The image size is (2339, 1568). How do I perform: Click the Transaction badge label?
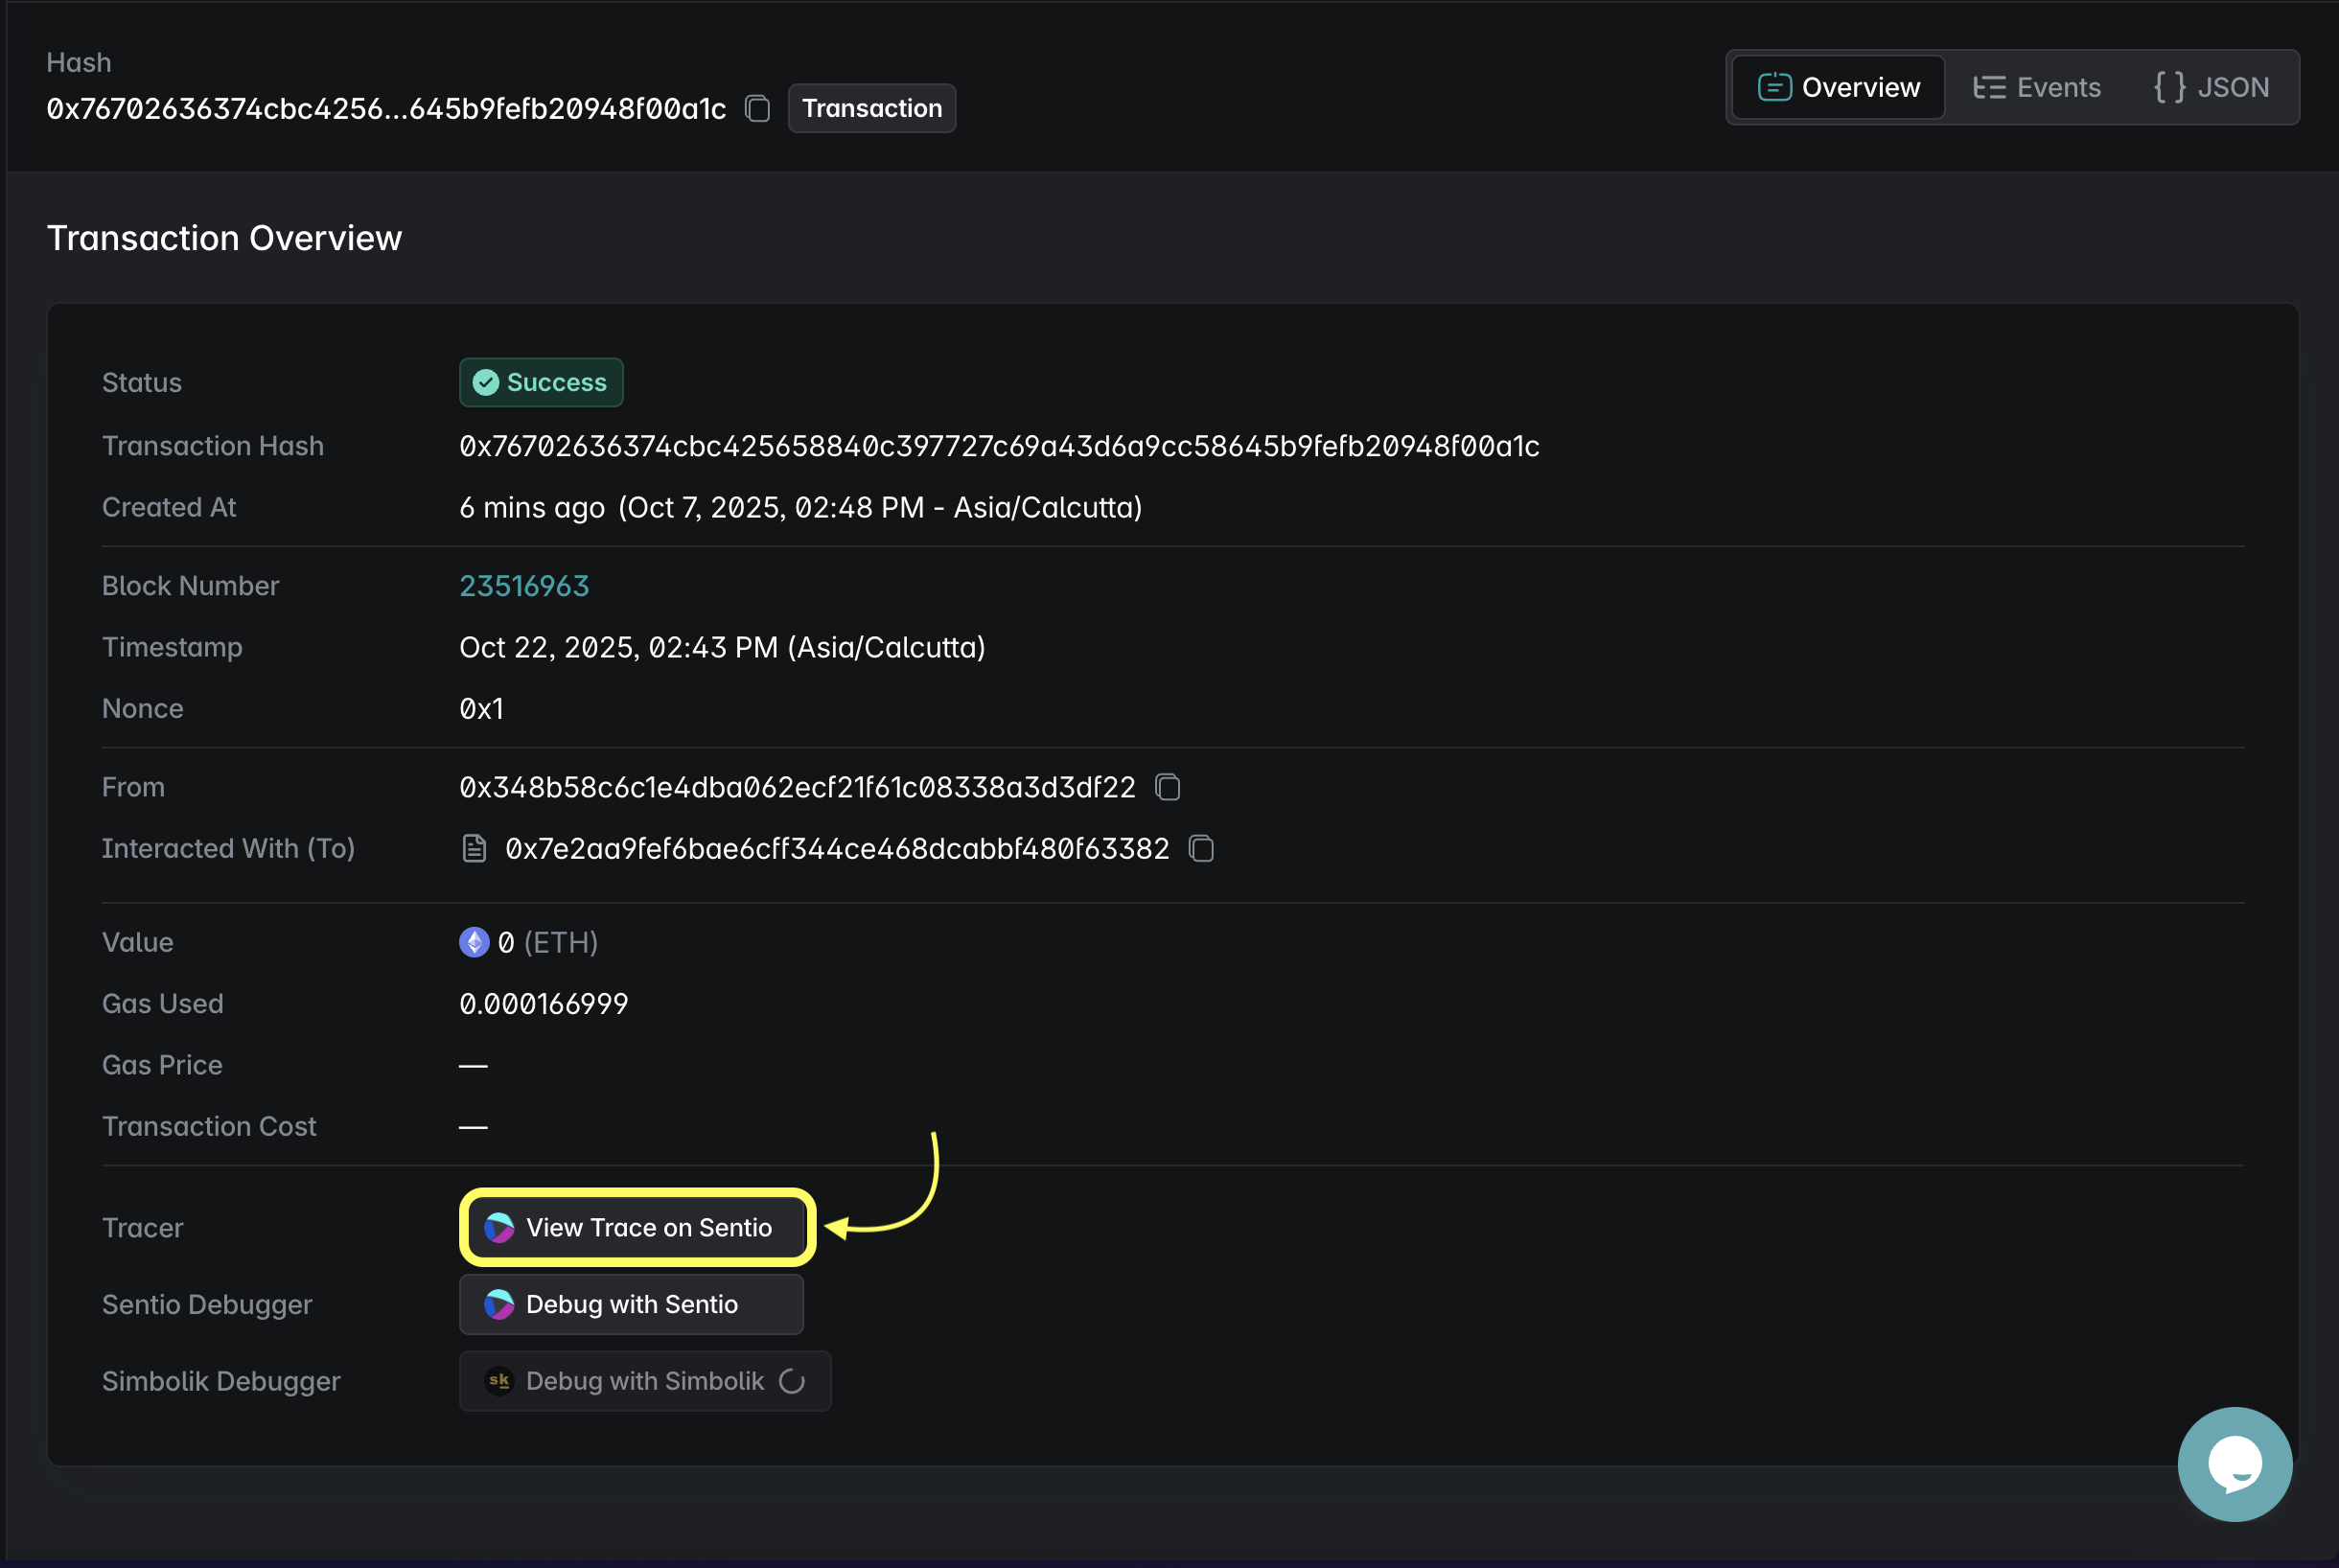click(871, 108)
